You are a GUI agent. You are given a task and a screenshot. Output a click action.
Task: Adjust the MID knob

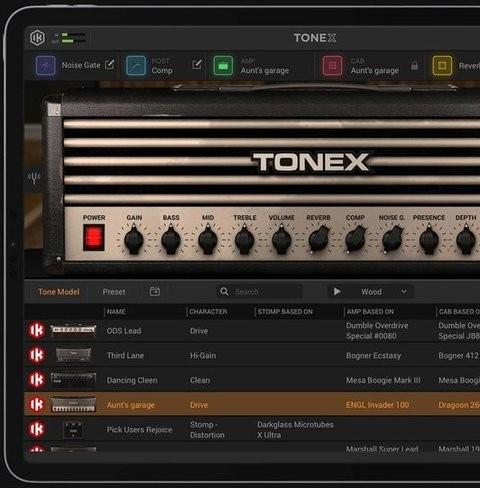point(208,239)
